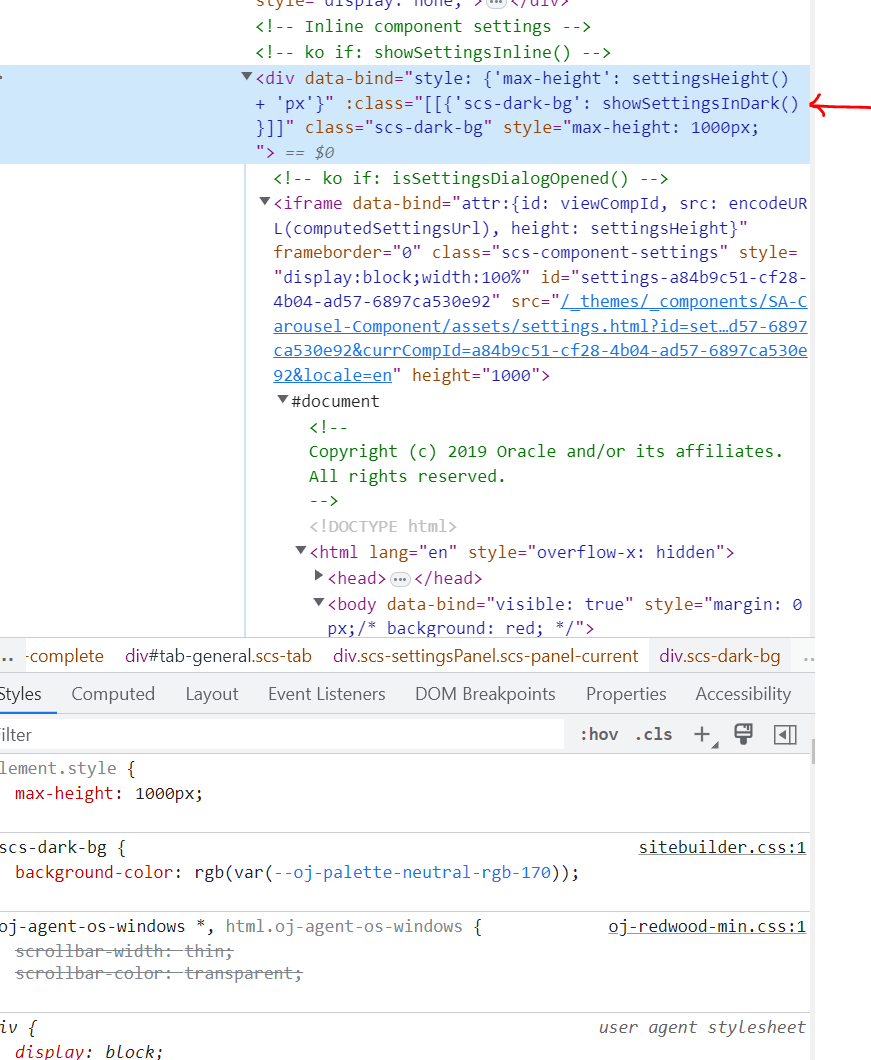Select div#tab-general.scs-tab breadcrumb
Image resolution: width=871 pixels, height=1060 pixels.
[x=218, y=656]
